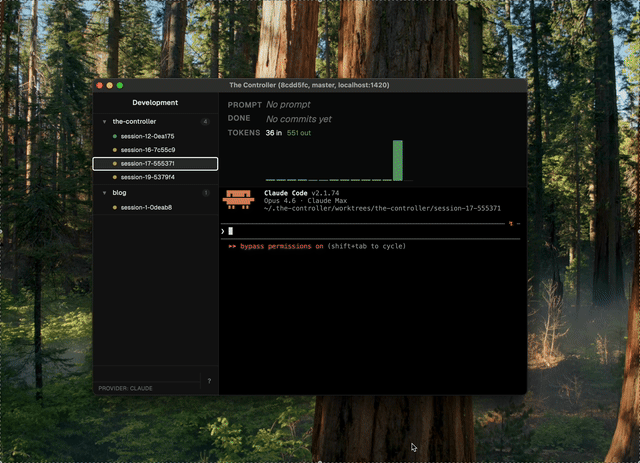Select session-17-555371 in sidebar
640x463 pixels.
click(x=155, y=164)
